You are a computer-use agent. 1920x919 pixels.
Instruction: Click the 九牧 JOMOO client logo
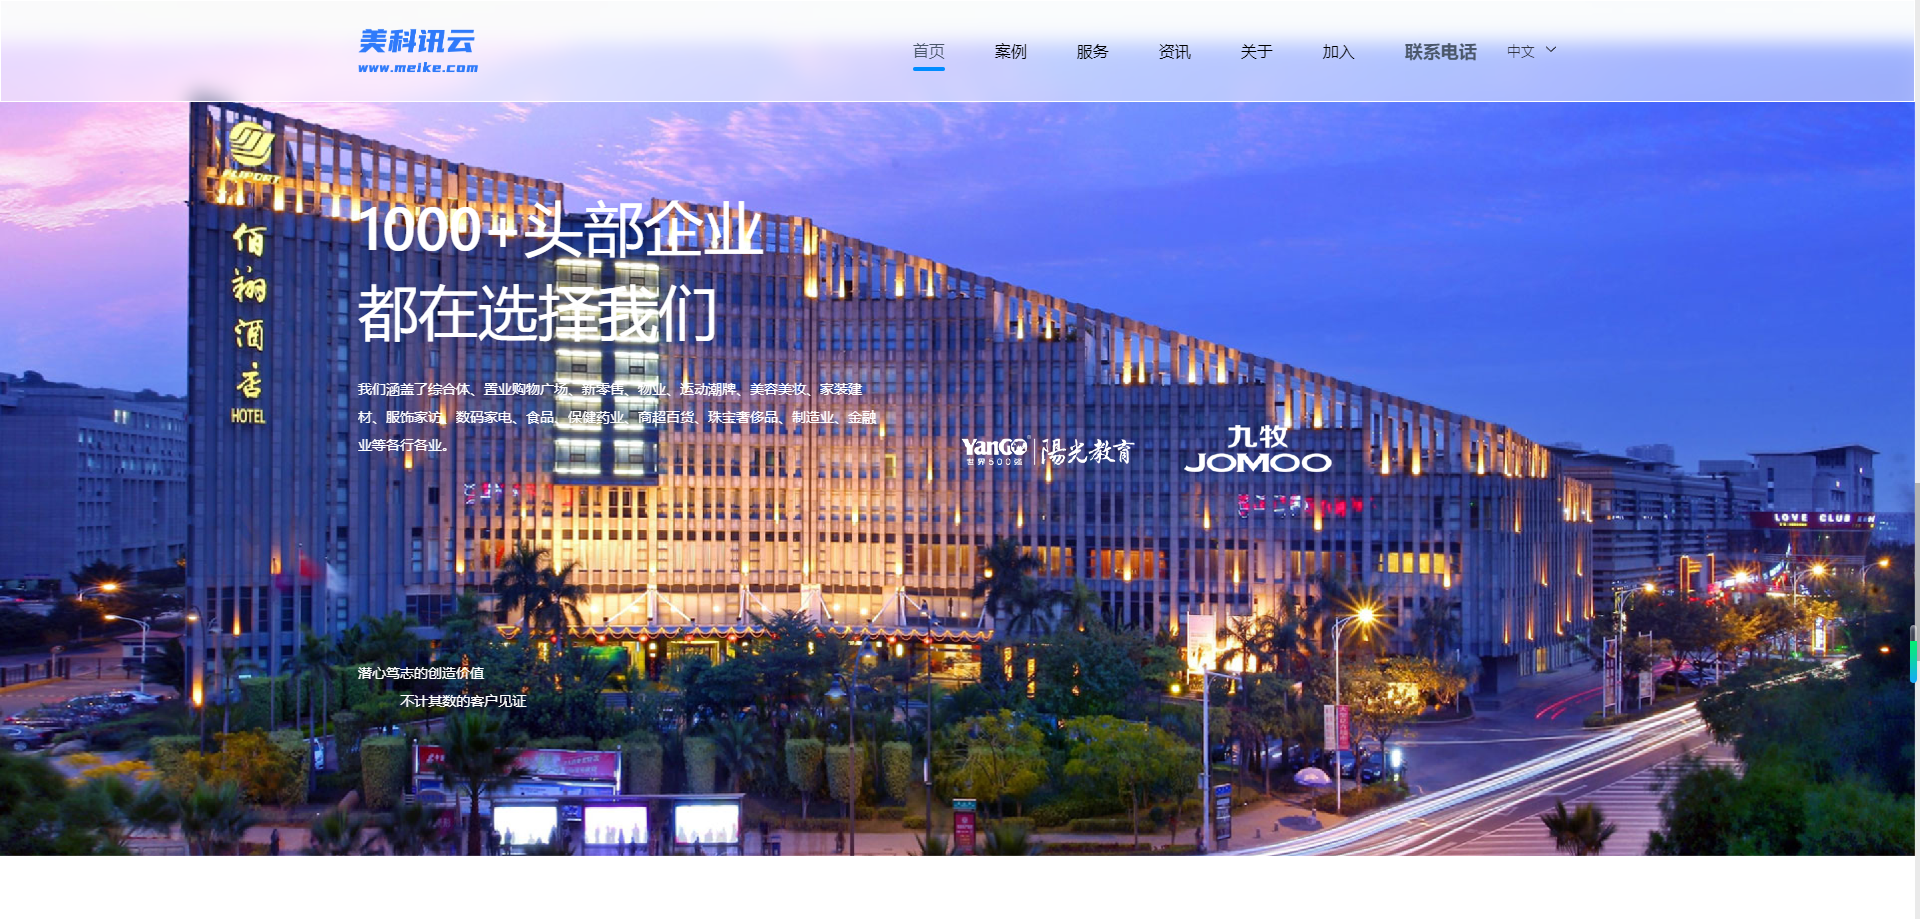click(x=1258, y=450)
